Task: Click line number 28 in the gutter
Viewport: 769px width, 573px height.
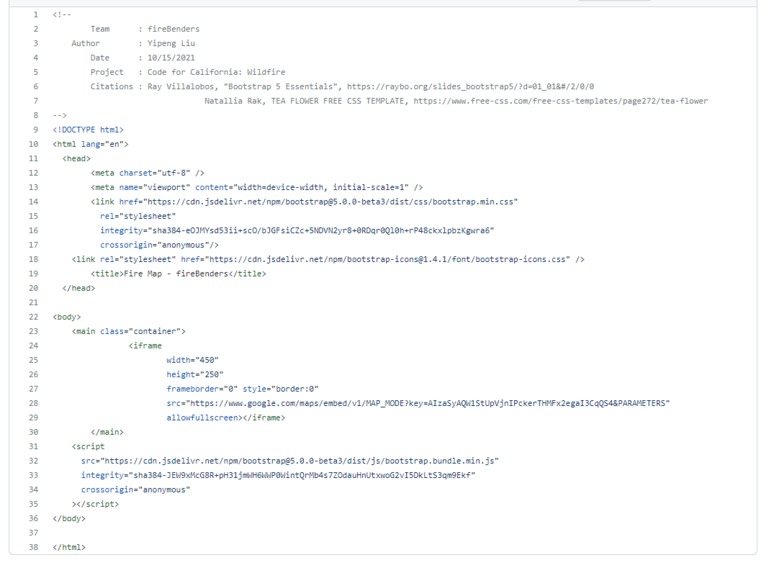Action: 33,403
